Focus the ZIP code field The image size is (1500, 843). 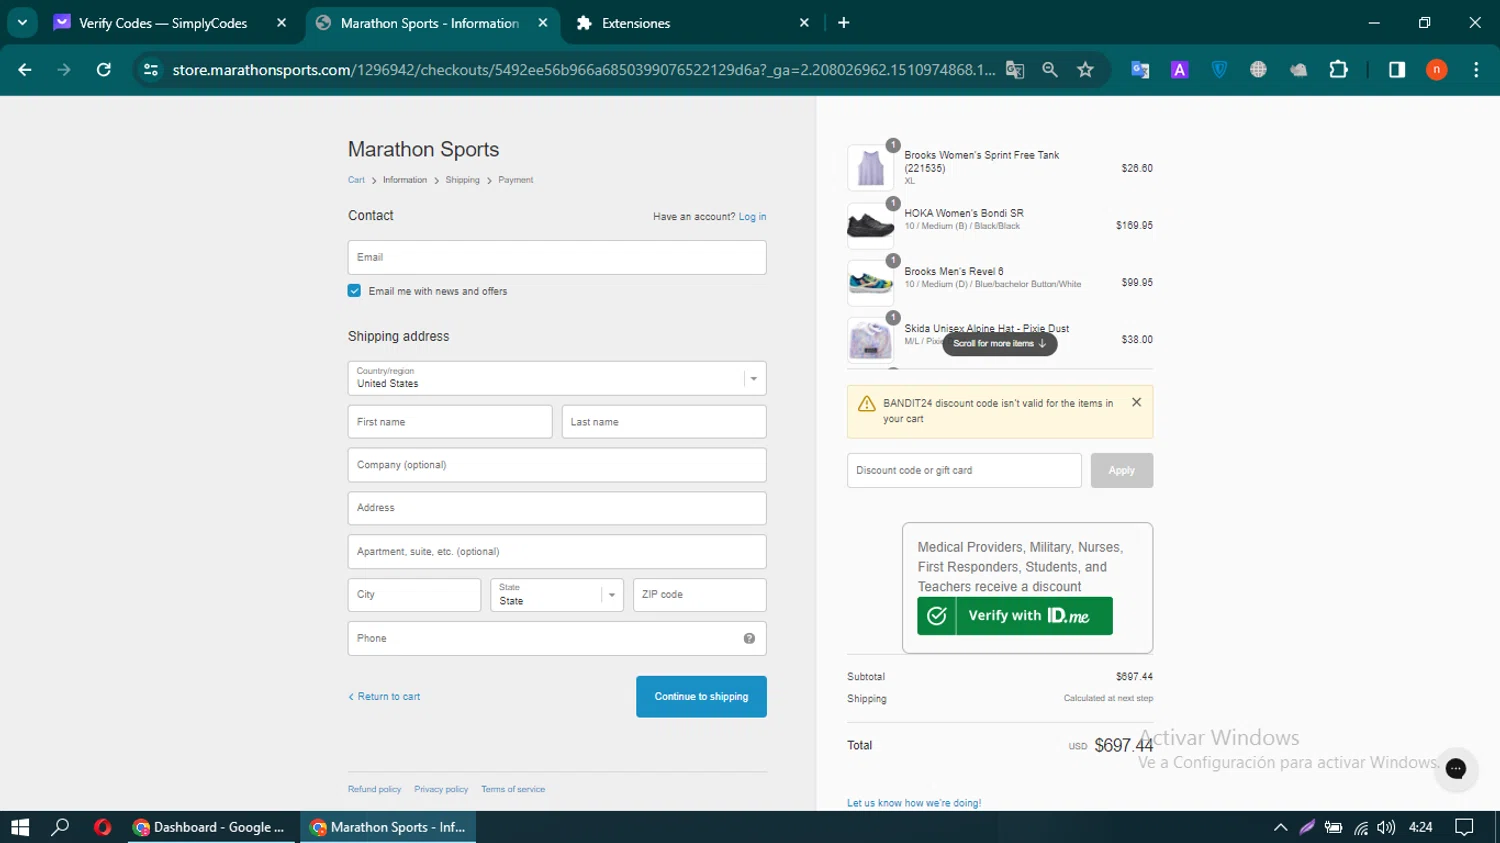coord(700,595)
